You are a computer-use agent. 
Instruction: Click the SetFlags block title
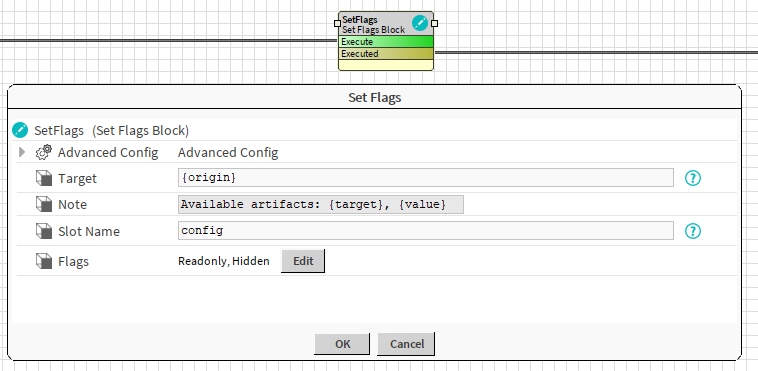360,20
